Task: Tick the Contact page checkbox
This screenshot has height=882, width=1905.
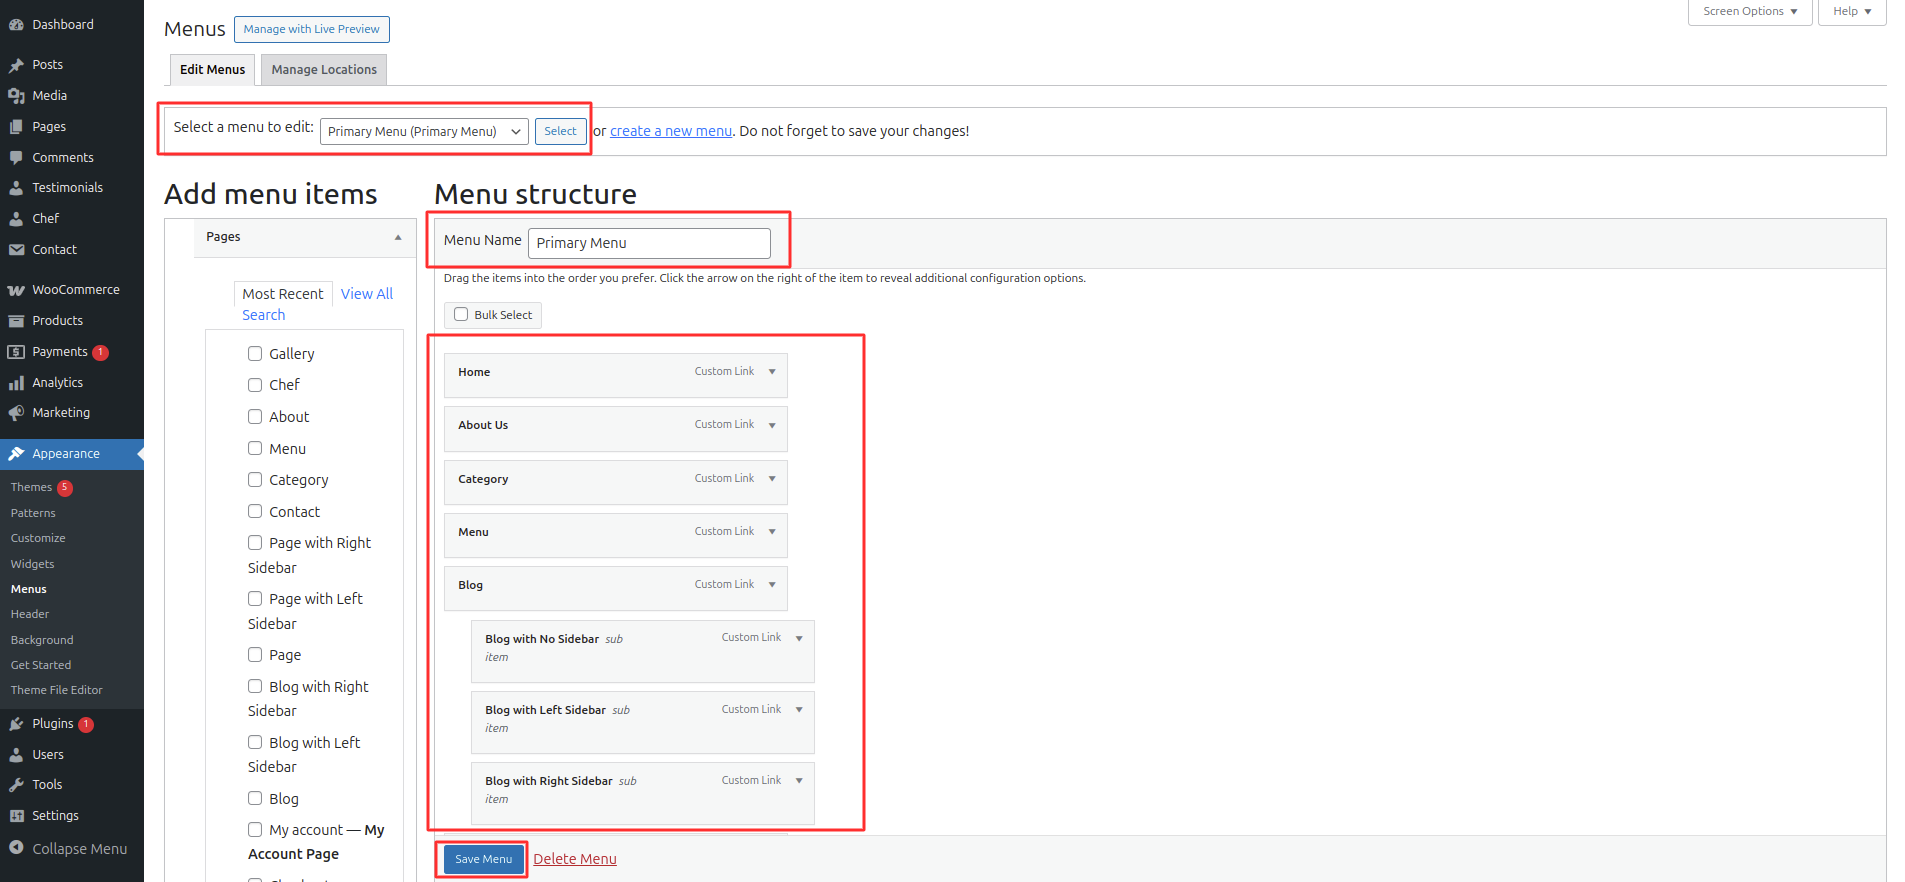Action: click(255, 512)
